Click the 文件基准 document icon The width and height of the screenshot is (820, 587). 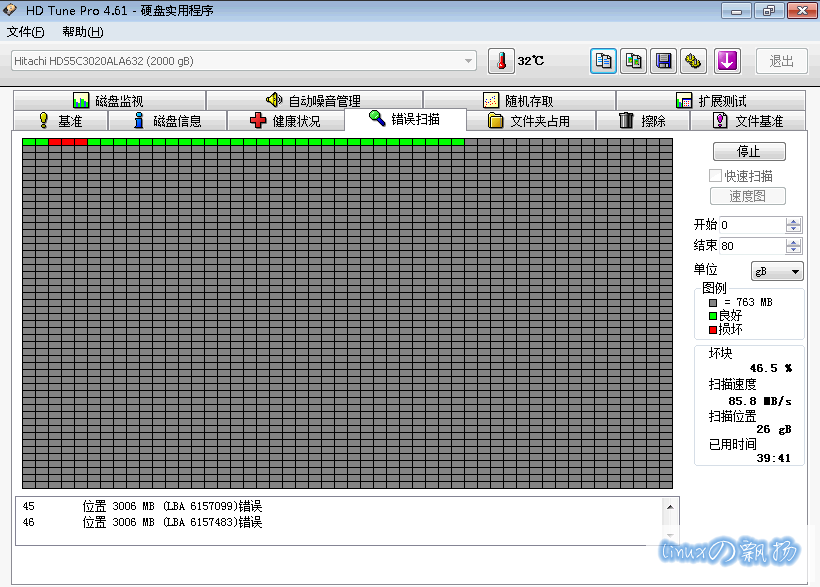pyautogui.click(x=720, y=120)
